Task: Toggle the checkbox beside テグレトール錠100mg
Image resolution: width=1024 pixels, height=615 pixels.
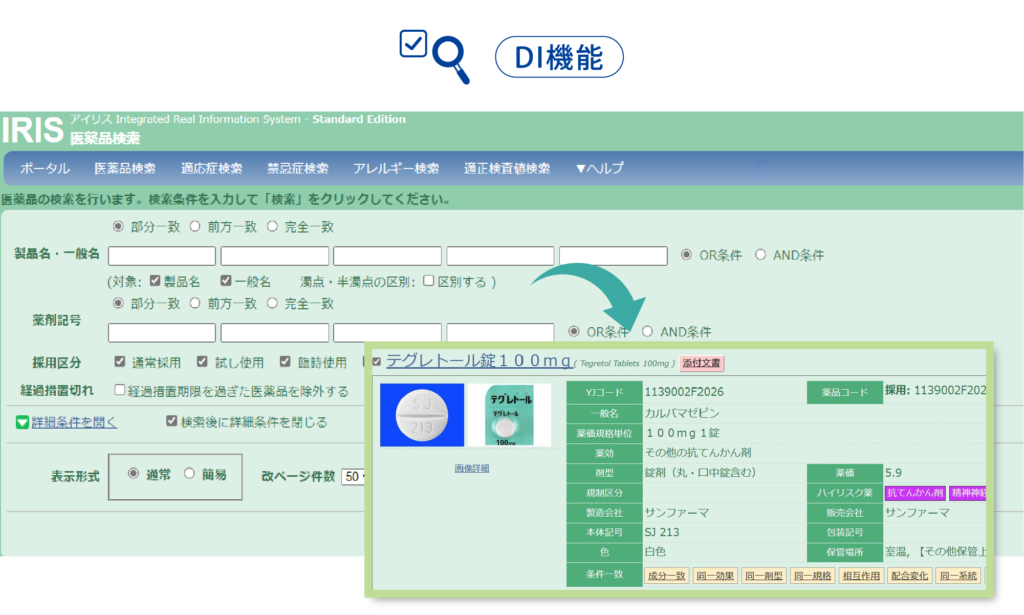Action: tap(377, 362)
